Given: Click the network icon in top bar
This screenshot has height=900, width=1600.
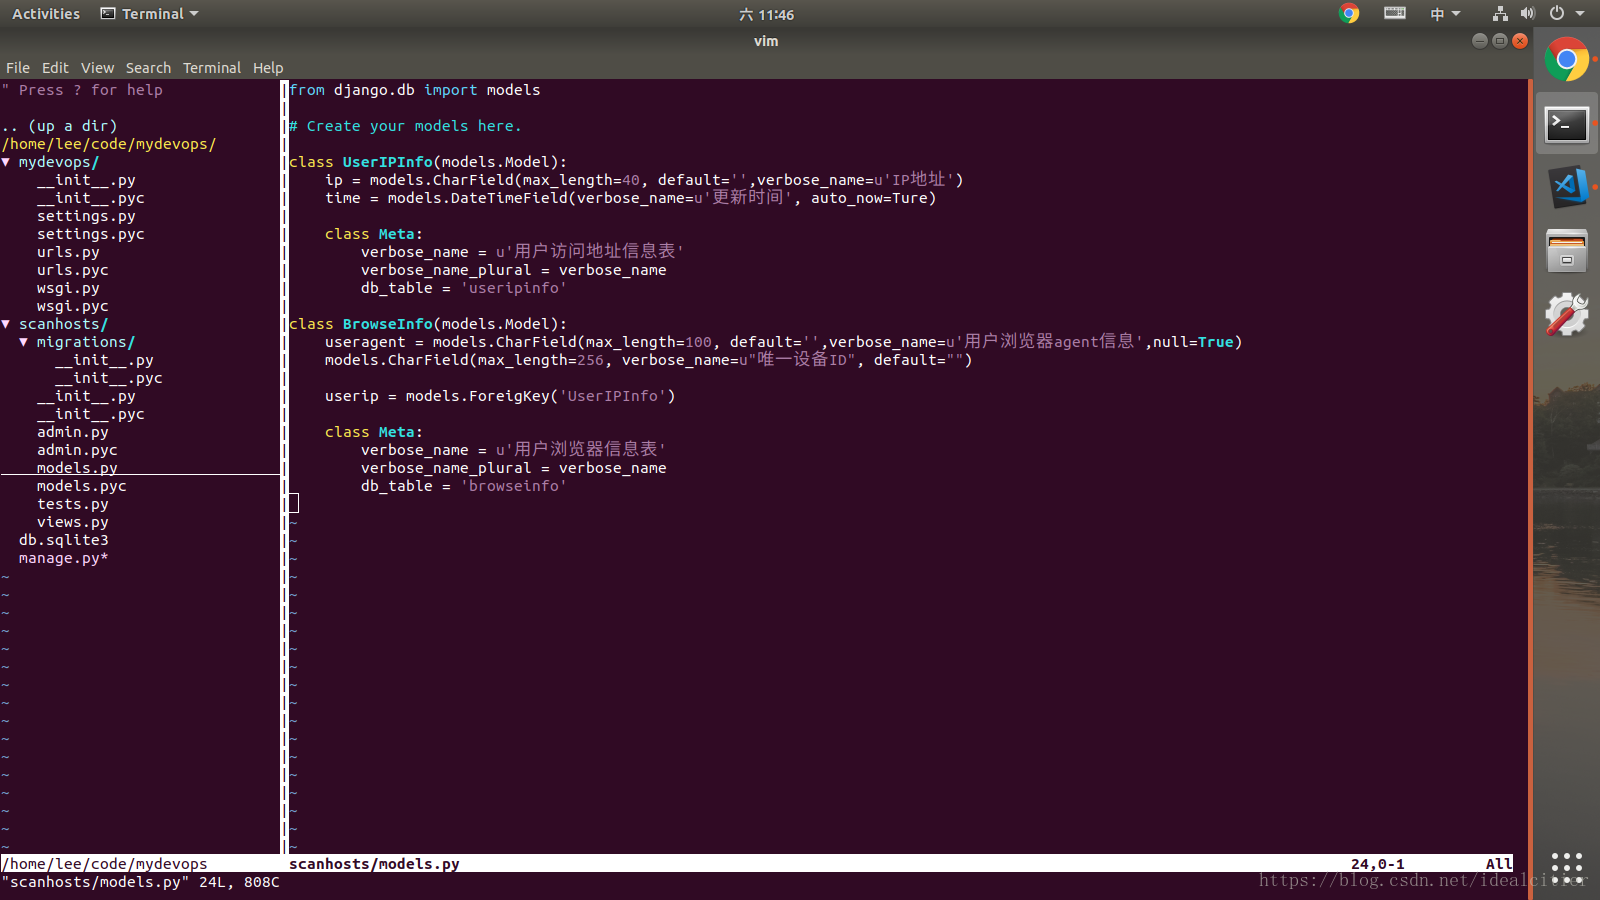Looking at the screenshot, I should (x=1499, y=14).
